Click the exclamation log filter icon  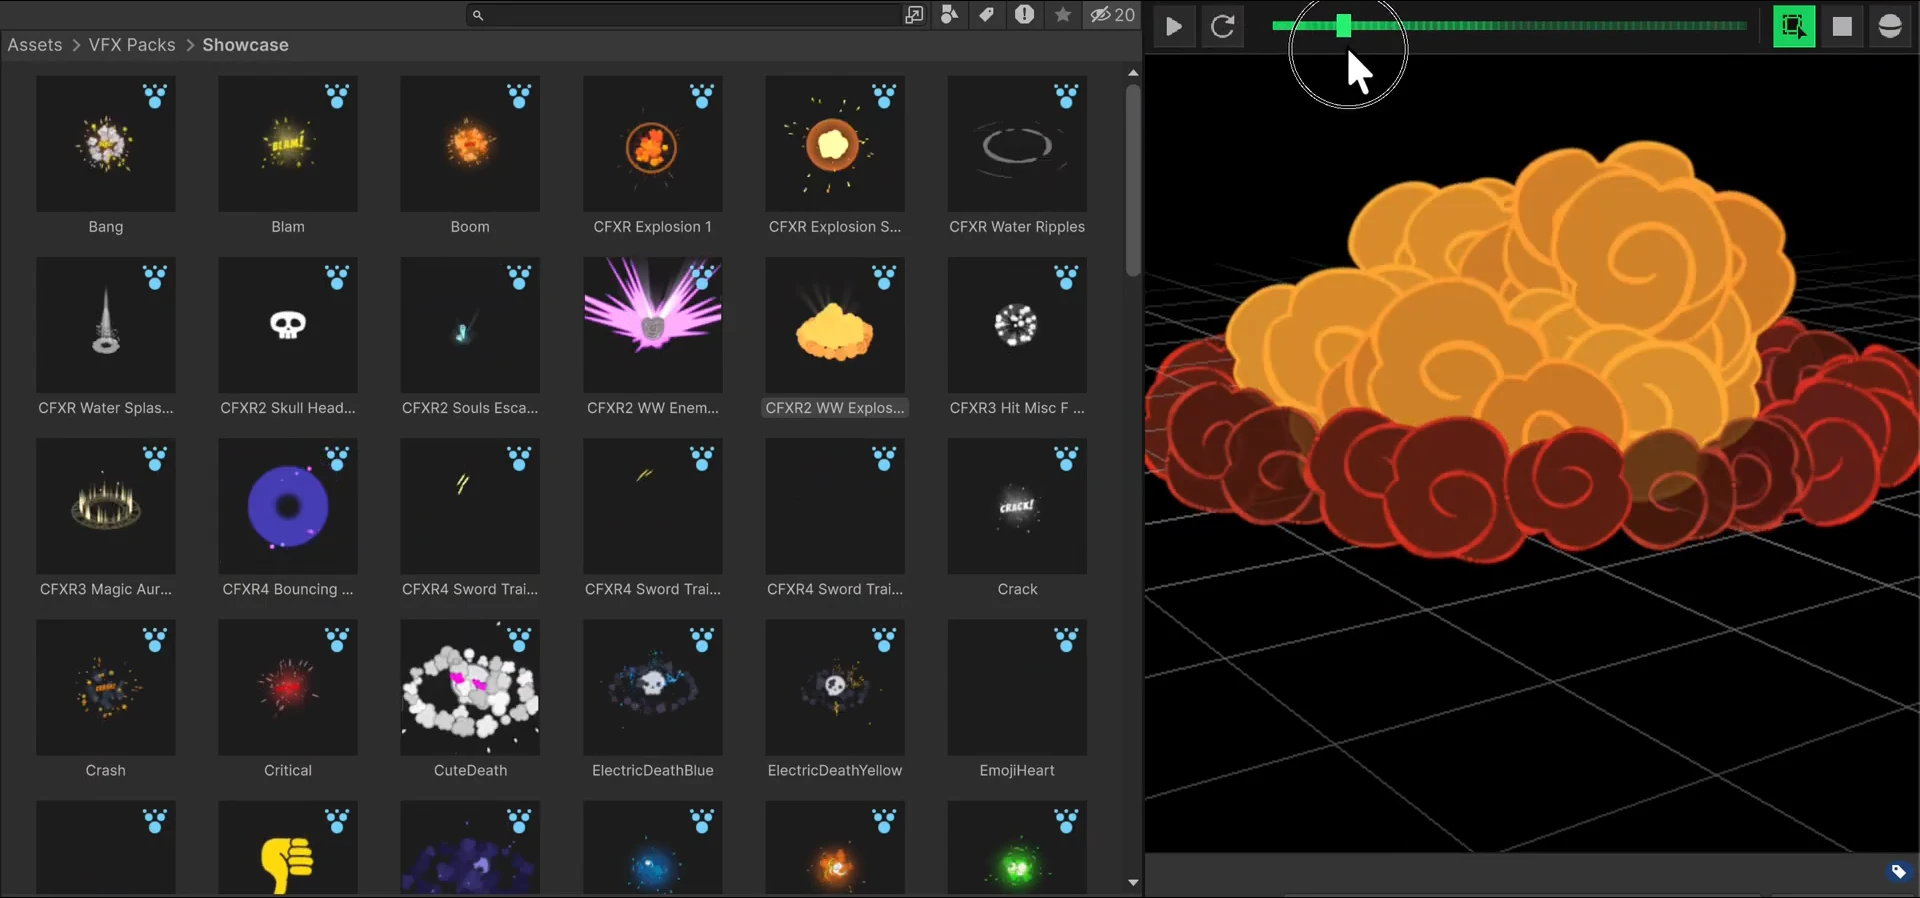[x=1024, y=15]
